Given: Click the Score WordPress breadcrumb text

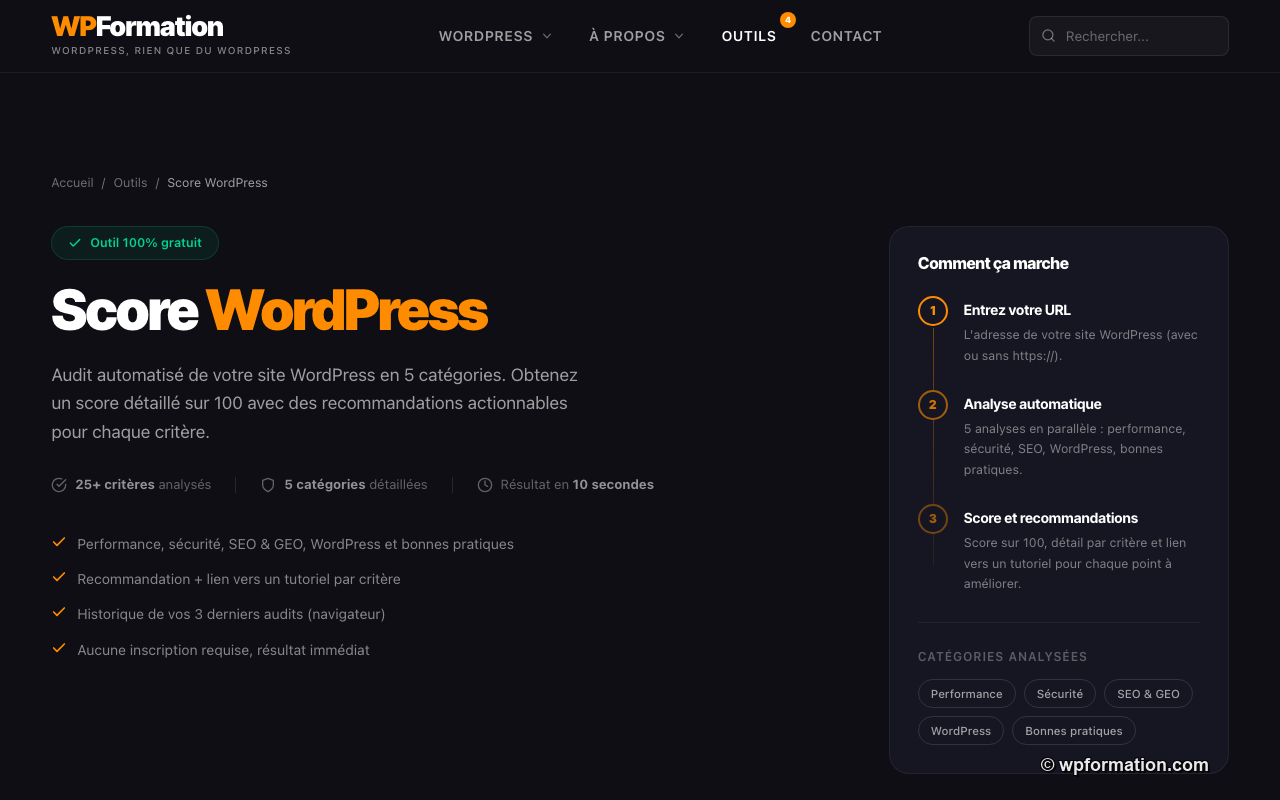Looking at the screenshot, I should click(x=217, y=183).
